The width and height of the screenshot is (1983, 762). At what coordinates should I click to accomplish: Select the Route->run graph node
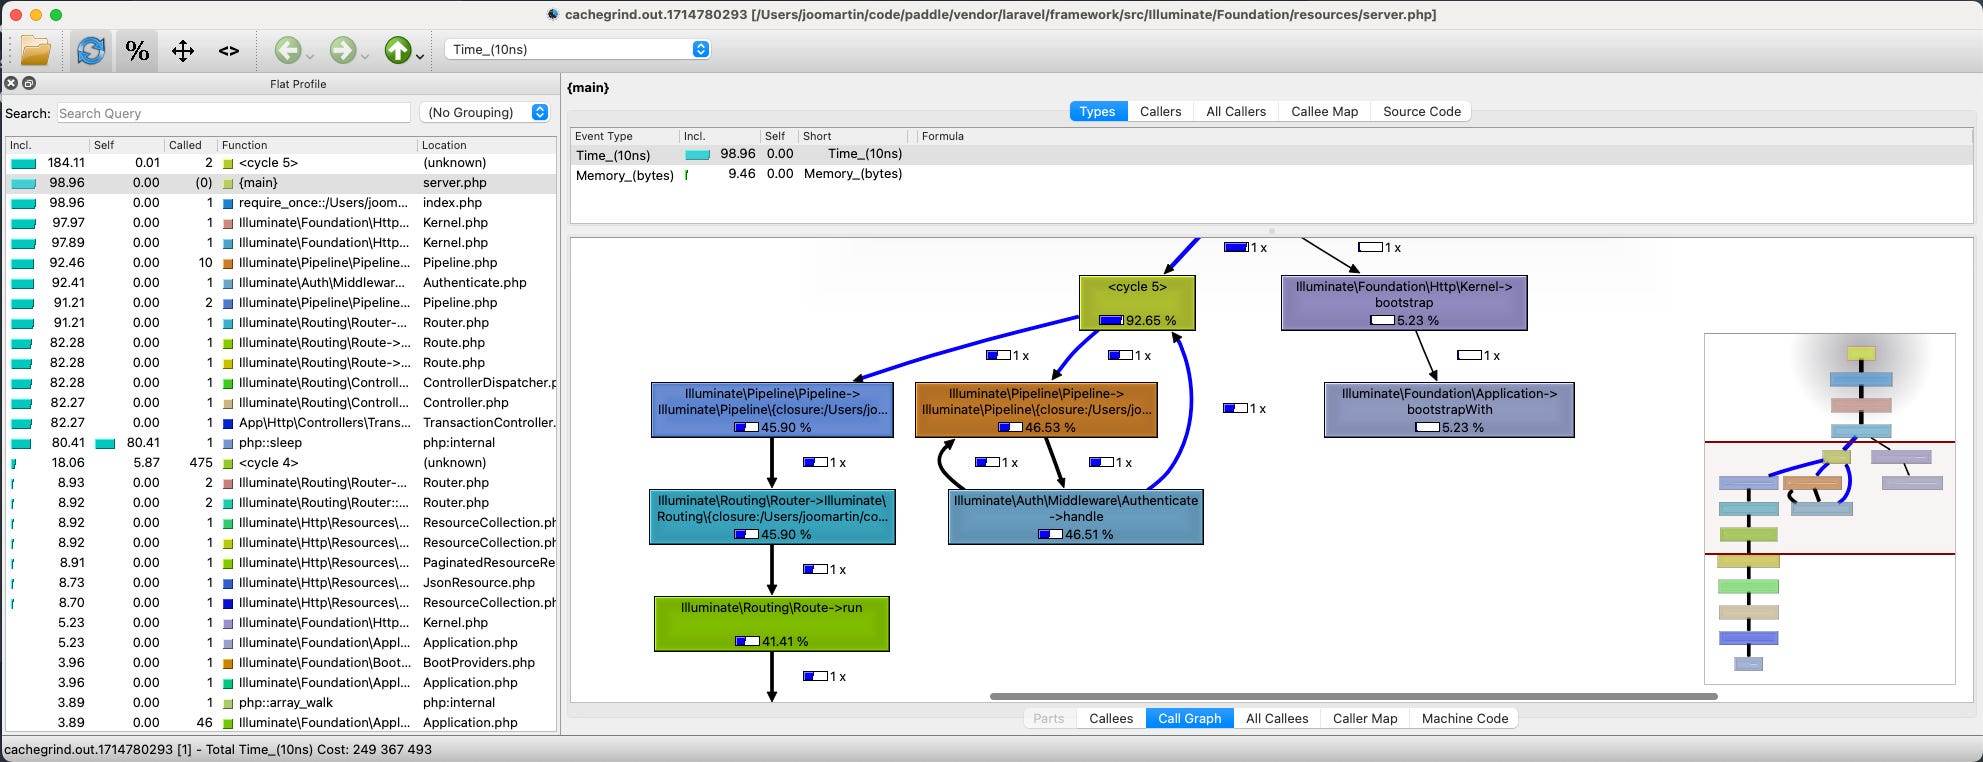[x=771, y=624]
